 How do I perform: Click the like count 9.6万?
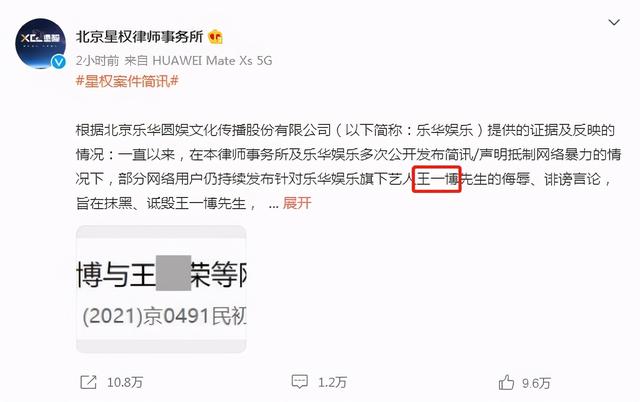tap(536, 383)
